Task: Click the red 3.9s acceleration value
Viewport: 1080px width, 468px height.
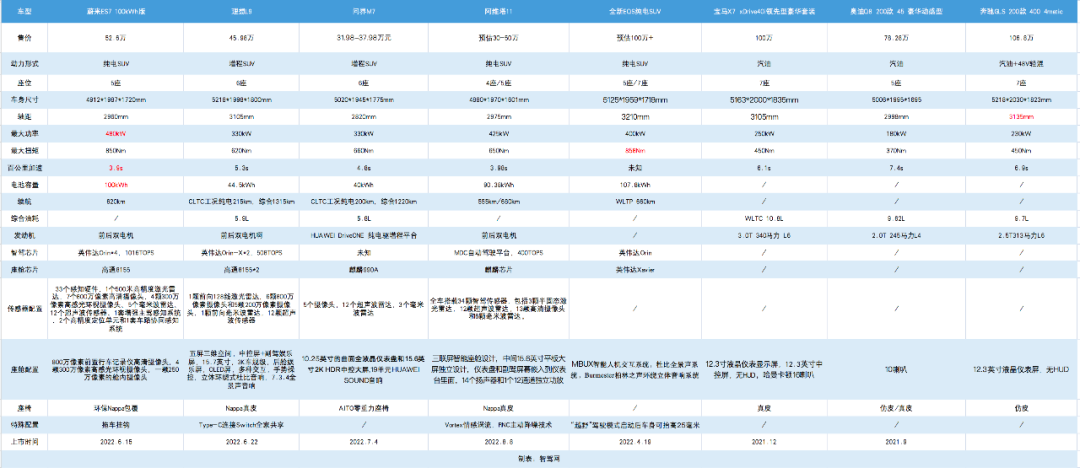Action: [115, 166]
